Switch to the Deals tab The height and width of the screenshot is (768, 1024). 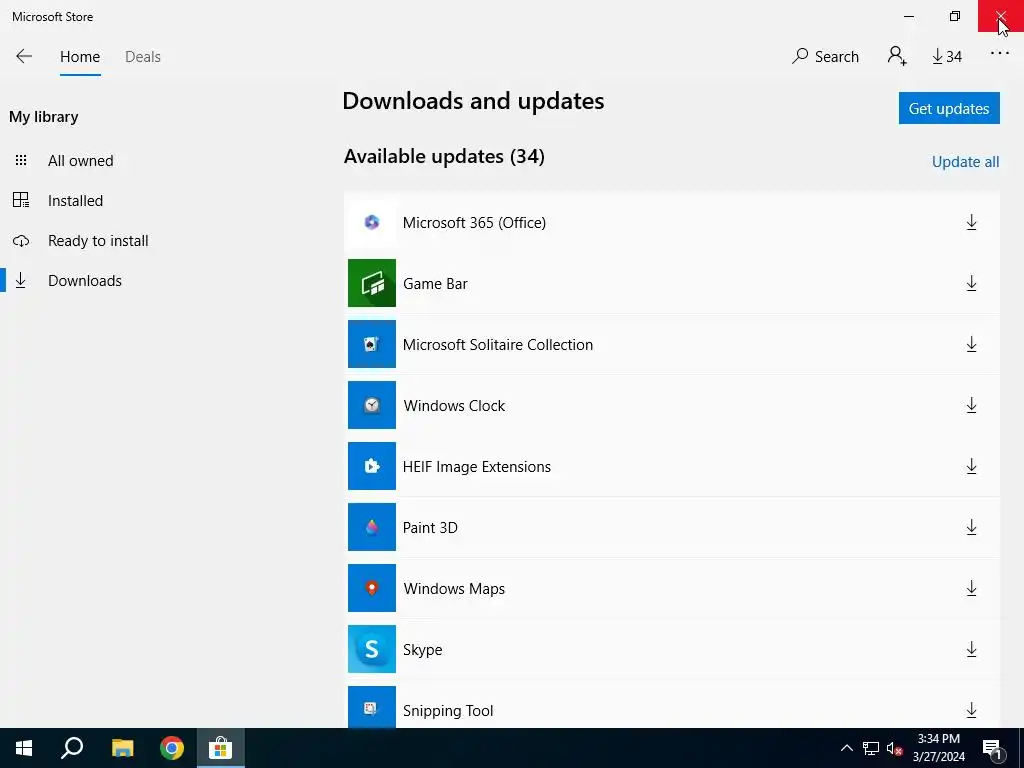(x=142, y=57)
